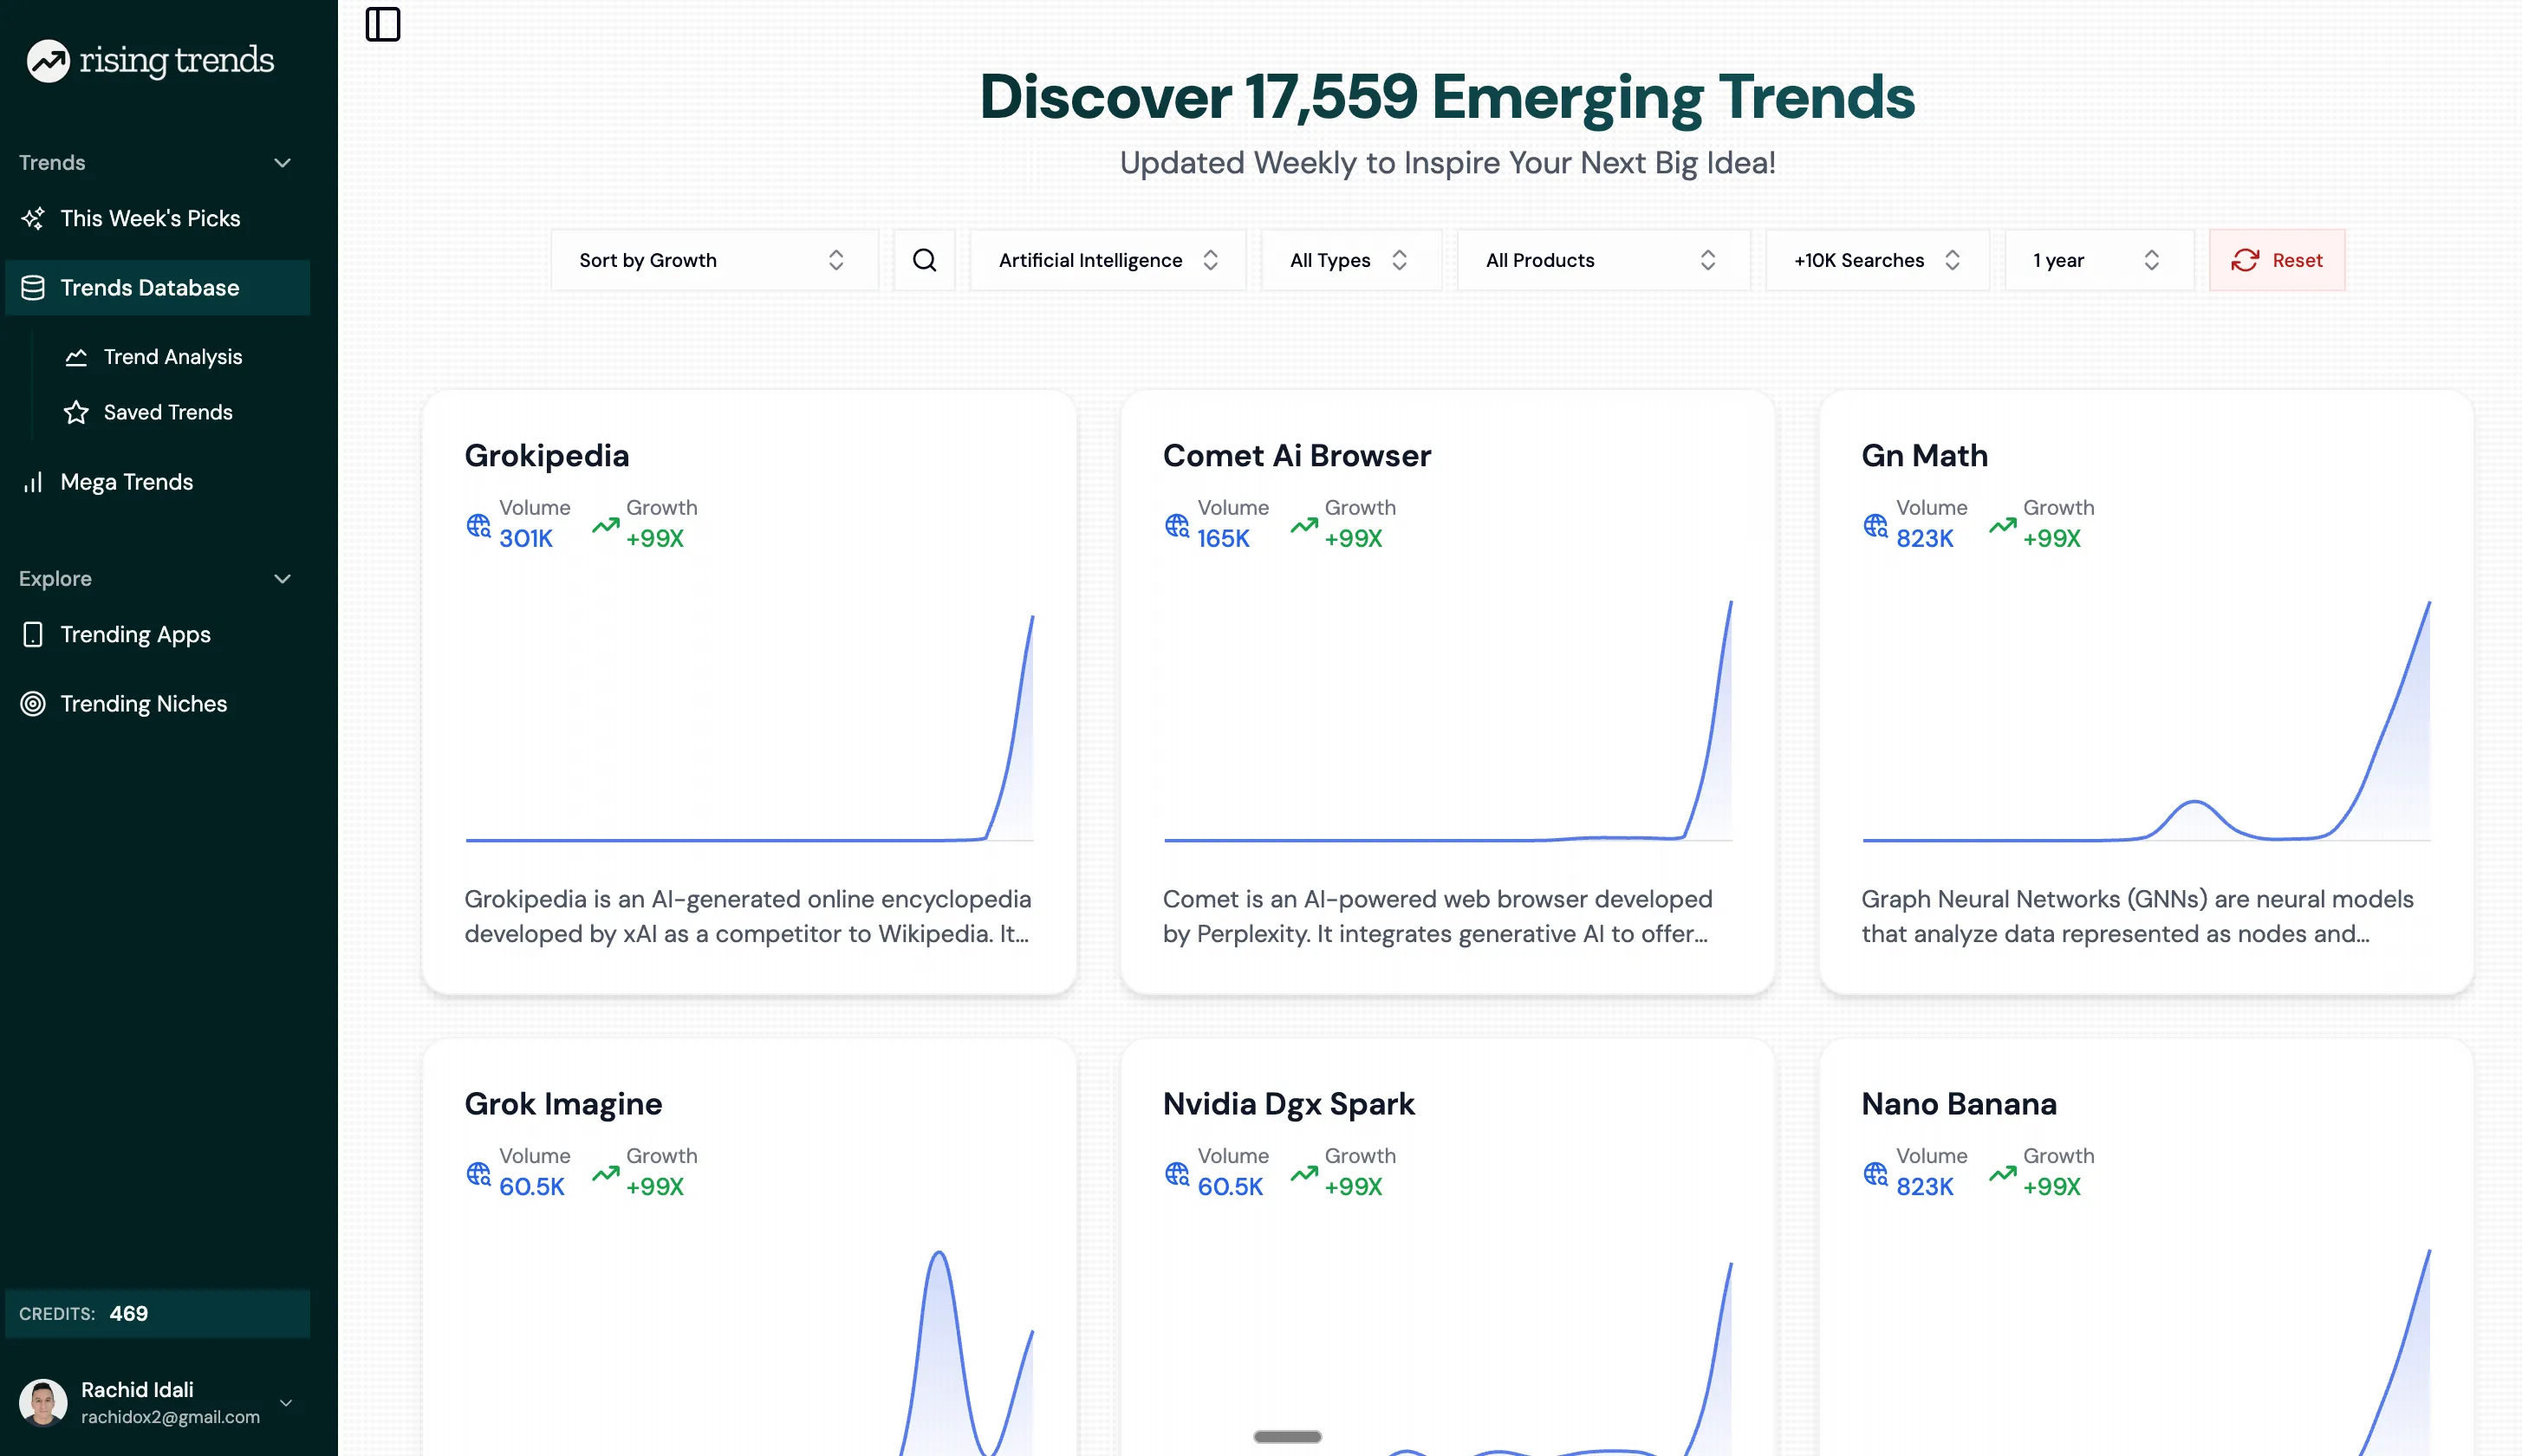Click the star icon beside Saved Trends

coord(77,411)
